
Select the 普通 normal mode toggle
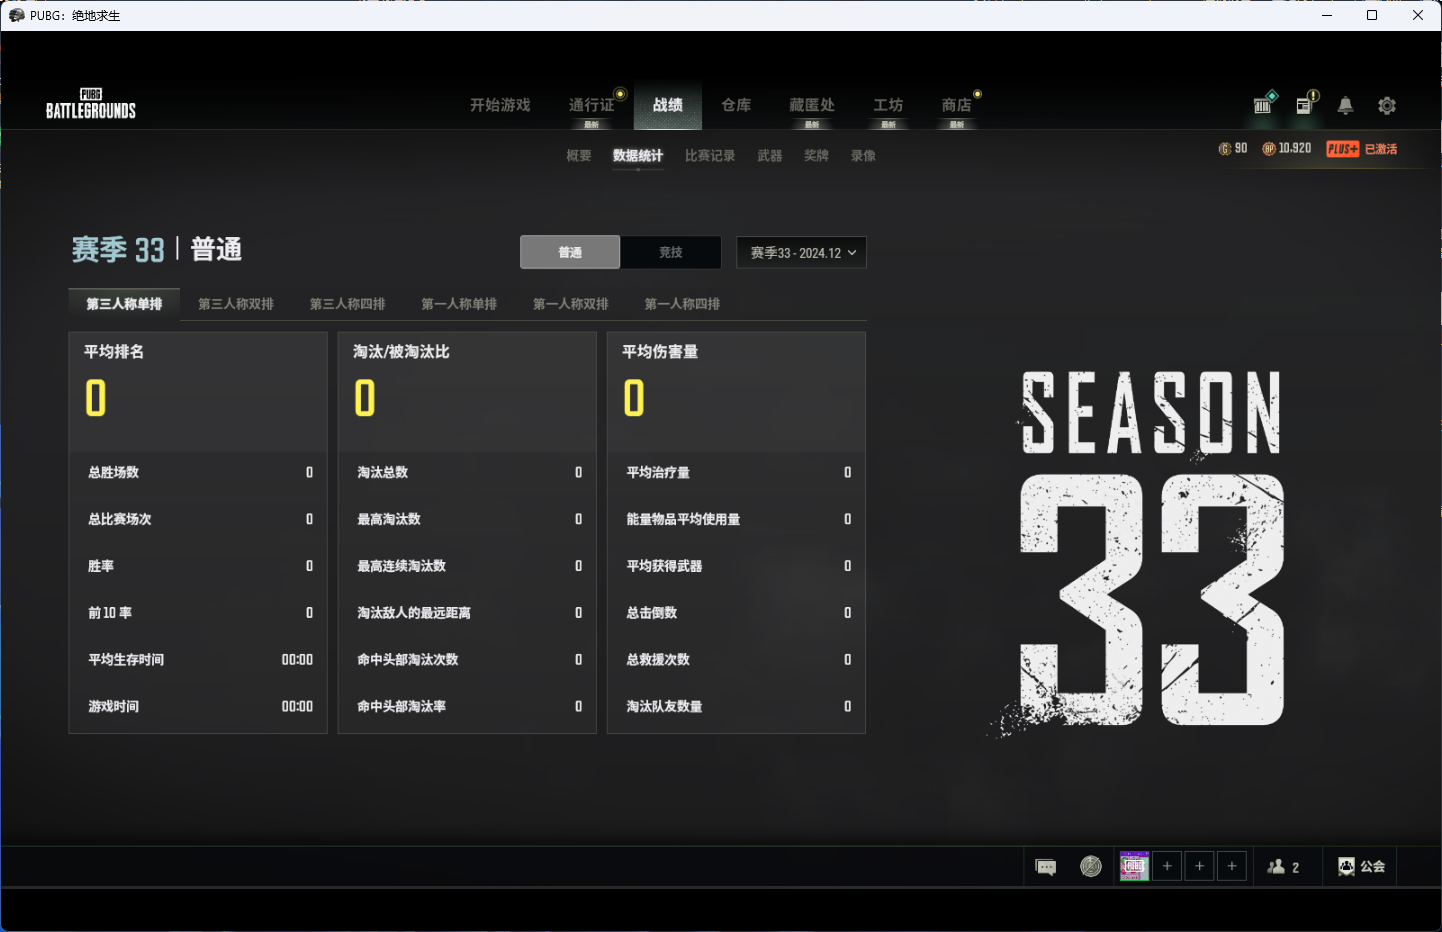point(570,252)
